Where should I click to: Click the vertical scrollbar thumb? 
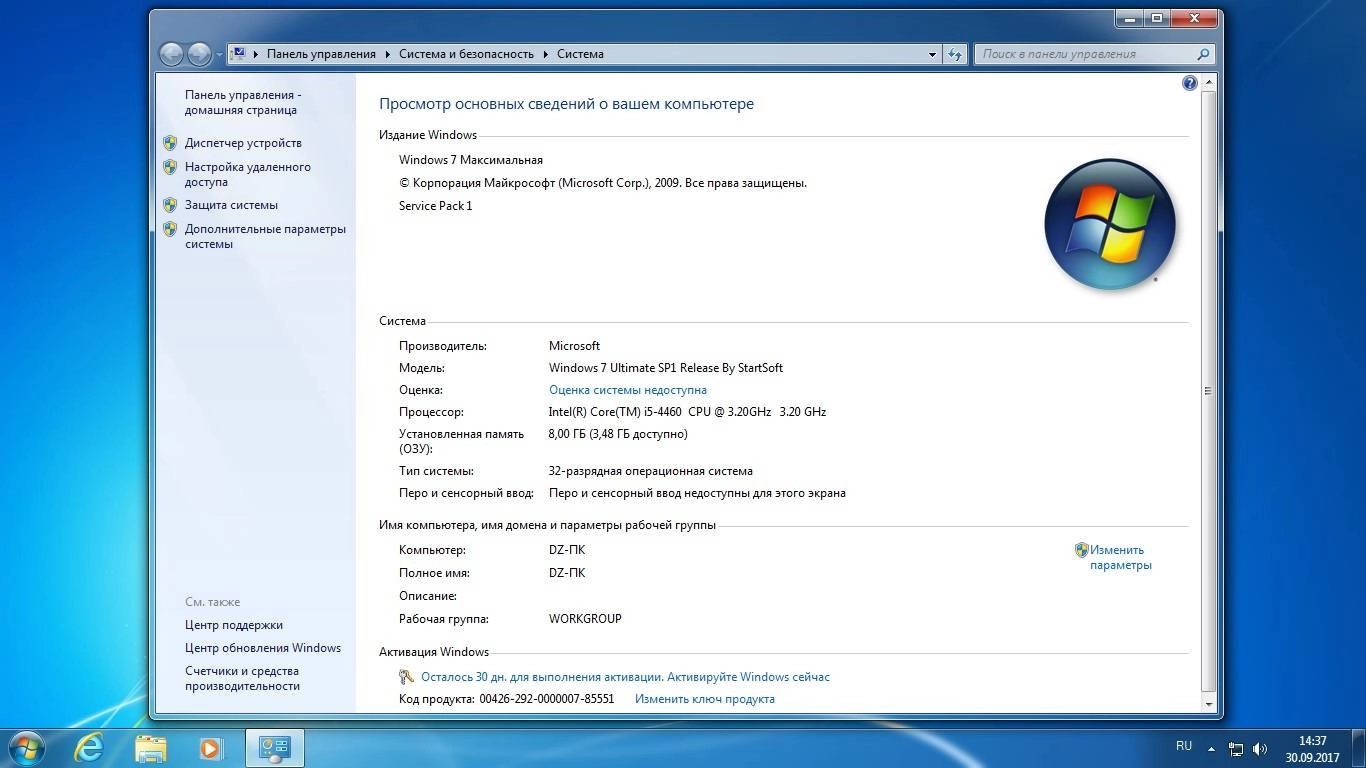(1208, 391)
